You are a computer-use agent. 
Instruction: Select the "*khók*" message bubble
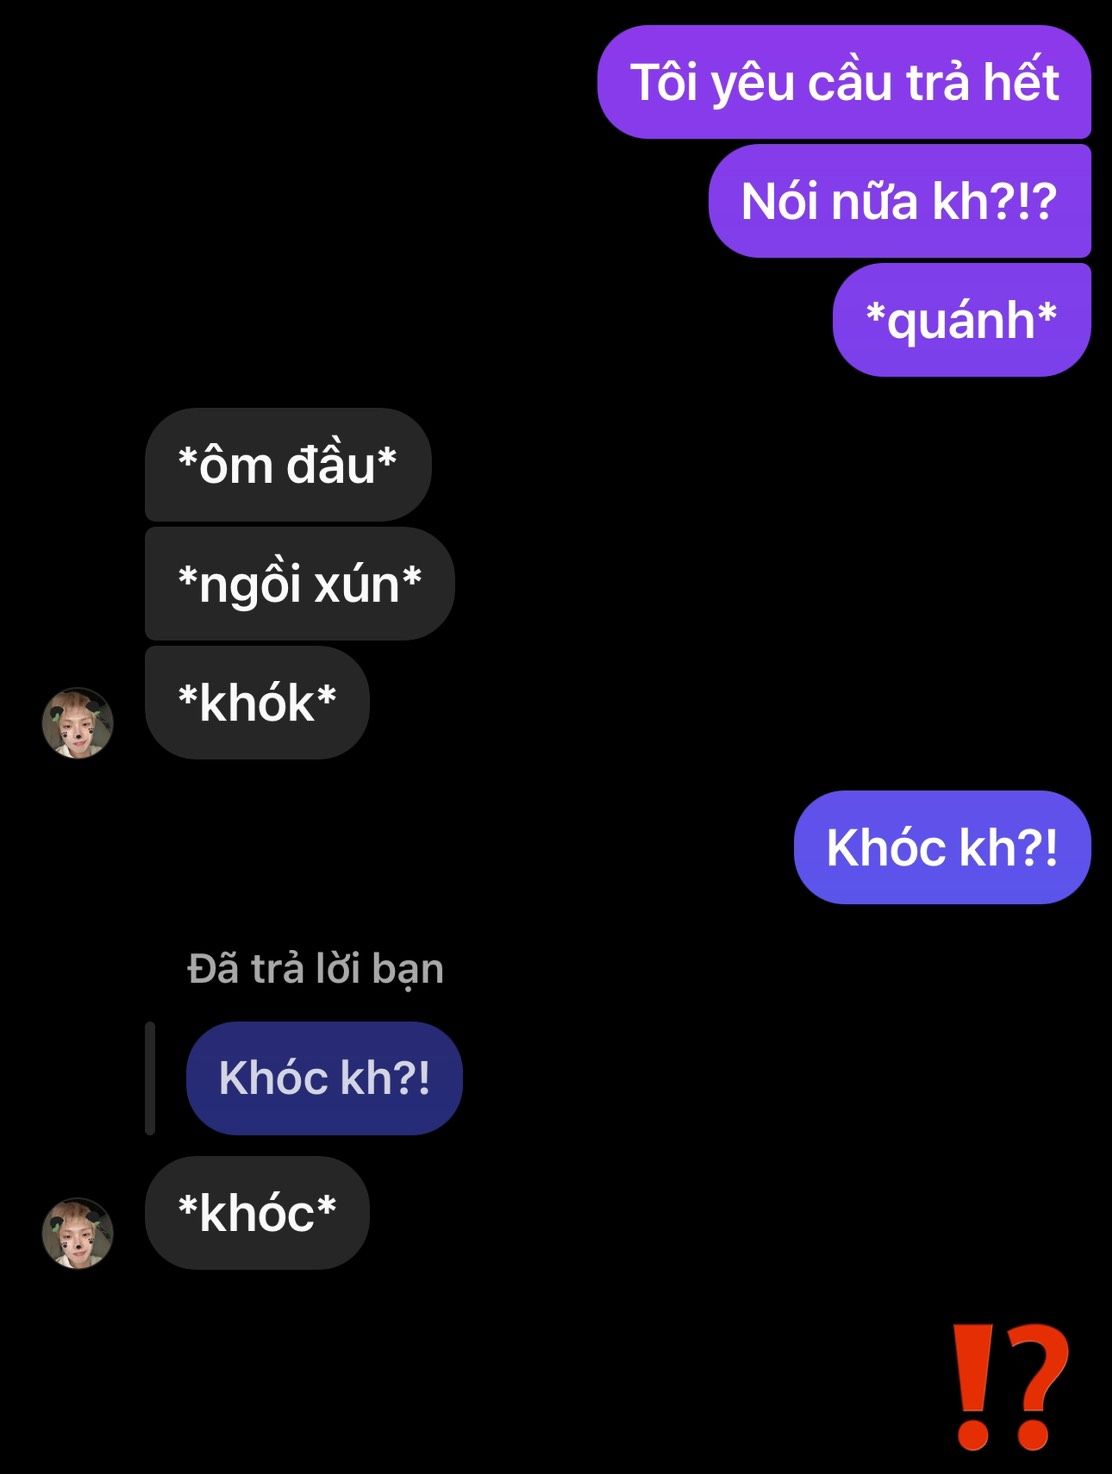tap(257, 703)
